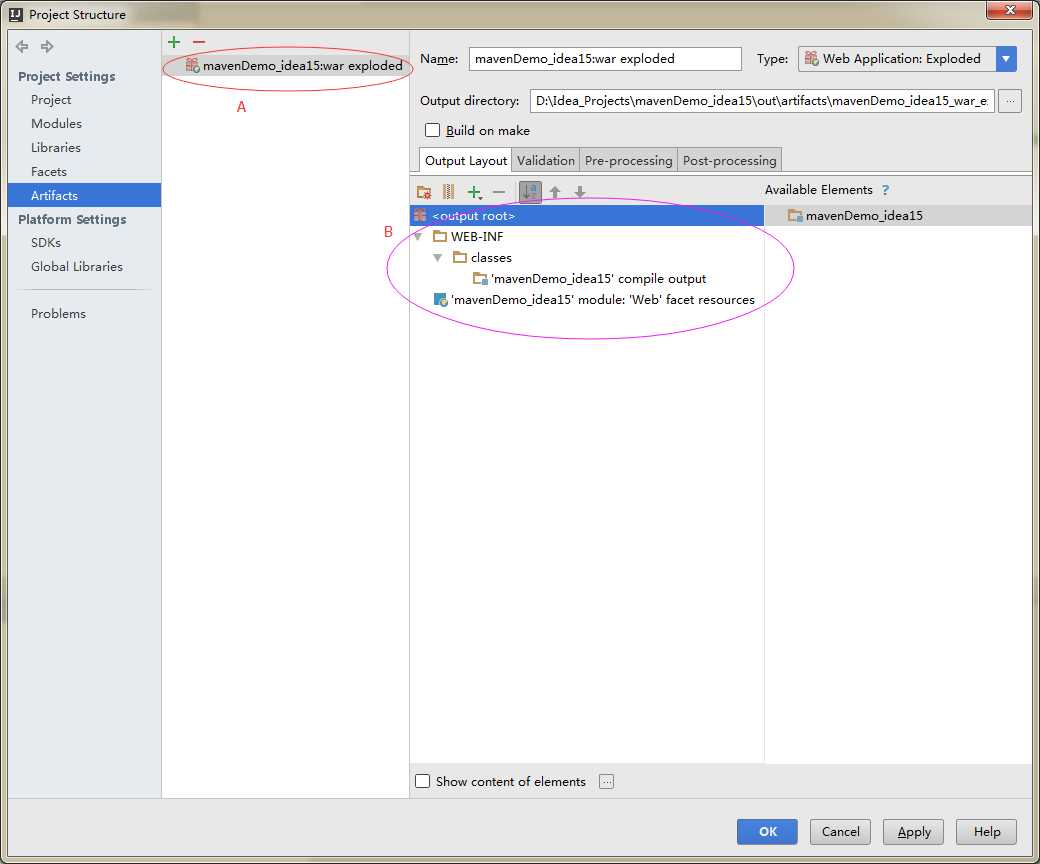This screenshot has height=864, width=1040.
Task: Open the Post-processing tab
Action: [730, 160]
